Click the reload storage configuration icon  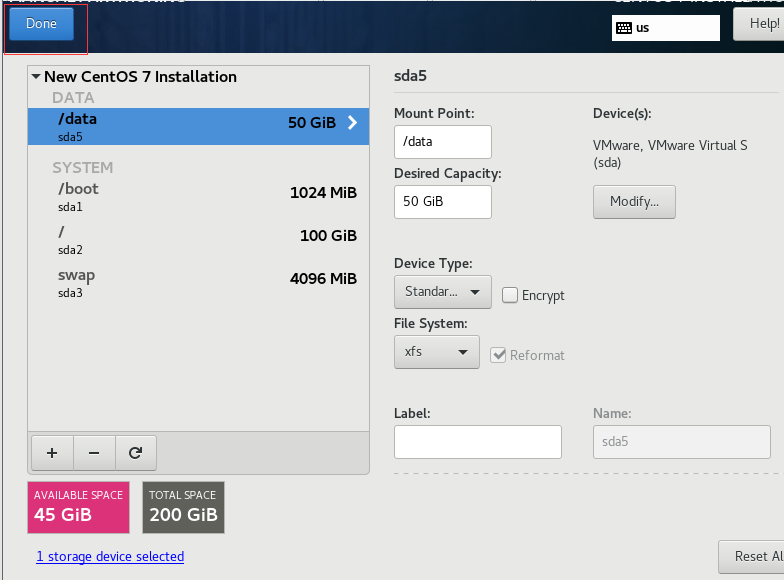136,453
